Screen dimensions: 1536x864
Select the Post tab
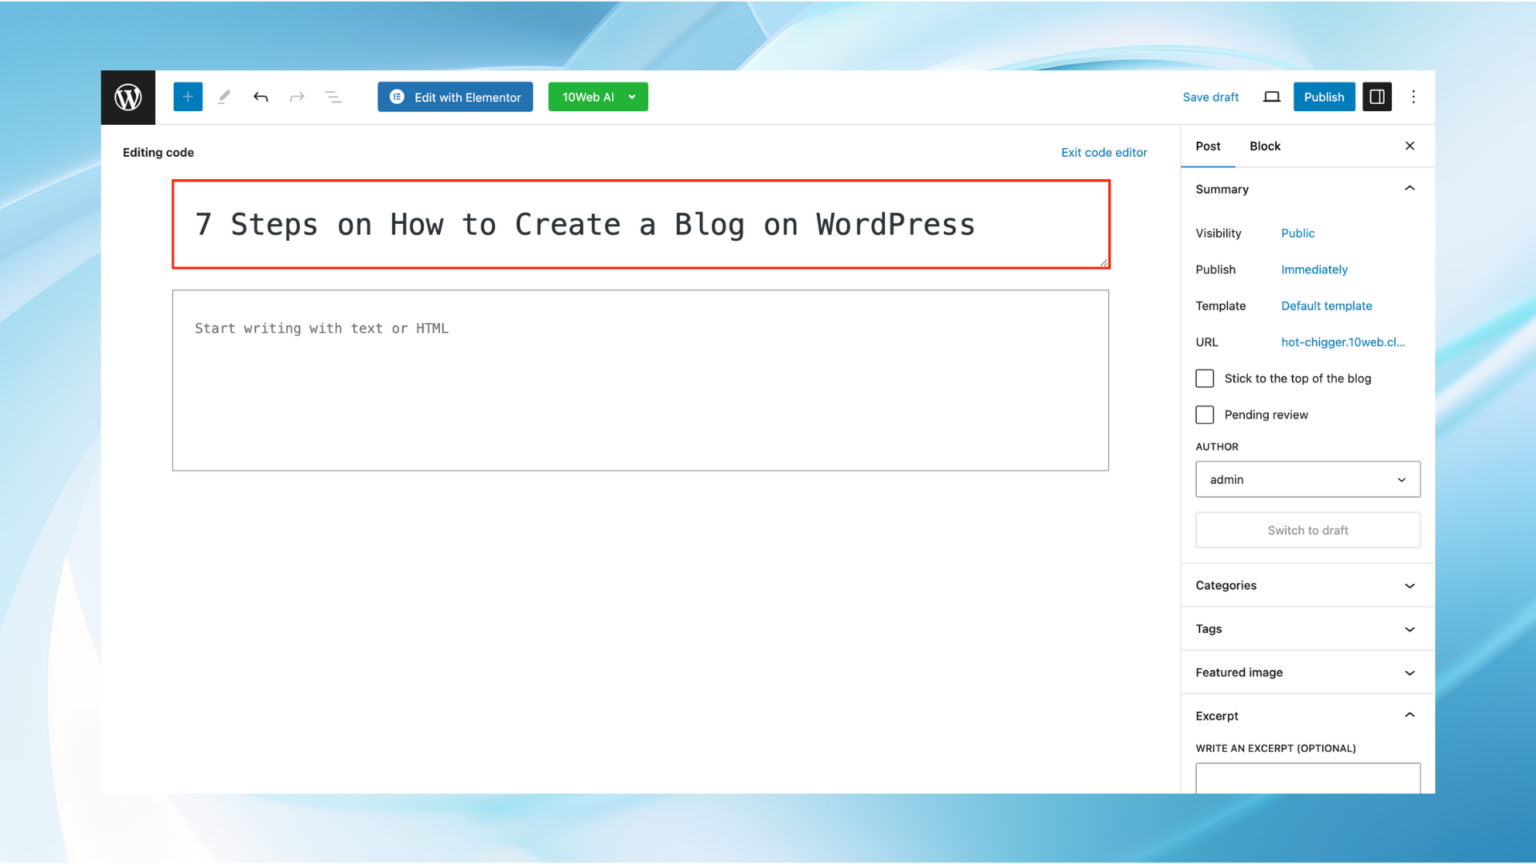[x=1207, y=145]
